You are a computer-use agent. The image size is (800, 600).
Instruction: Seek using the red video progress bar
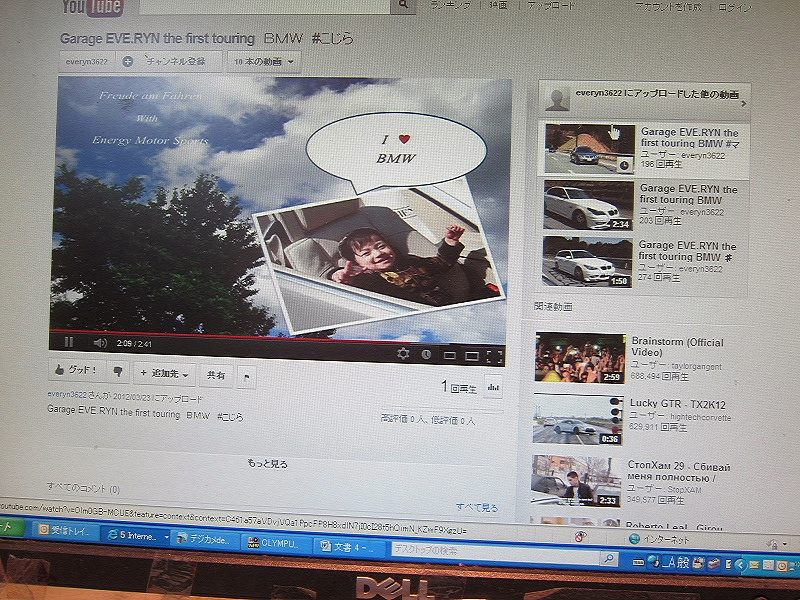click(x=231, y=335)
